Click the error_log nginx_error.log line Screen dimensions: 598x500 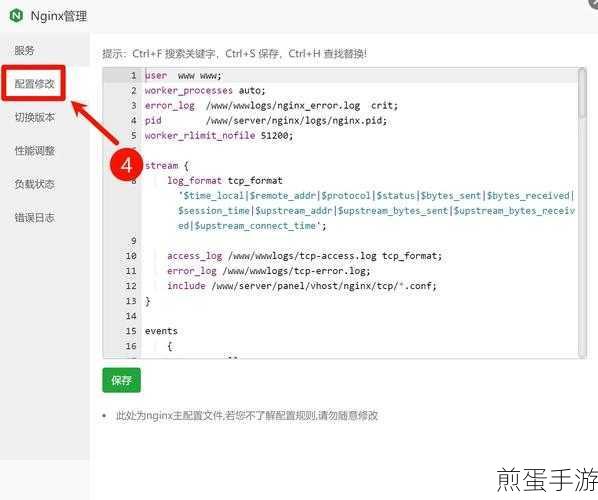(271, 105)
